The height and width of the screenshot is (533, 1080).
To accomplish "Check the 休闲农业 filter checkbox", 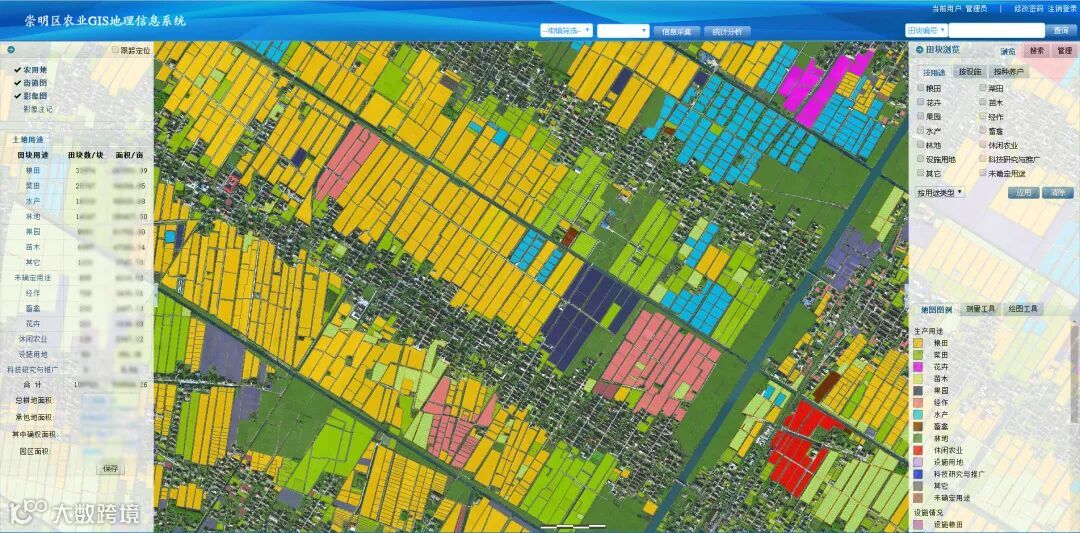I will tap(982, 145).
